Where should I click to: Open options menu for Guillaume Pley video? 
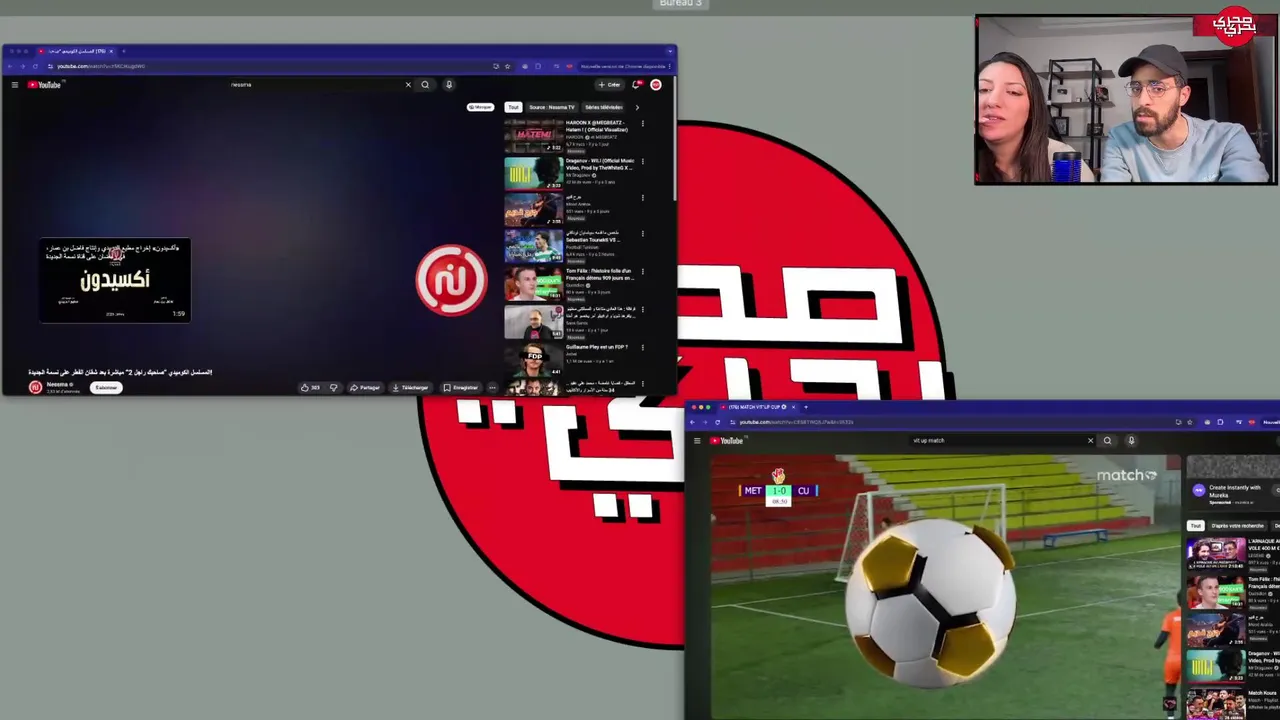(642, 347)
